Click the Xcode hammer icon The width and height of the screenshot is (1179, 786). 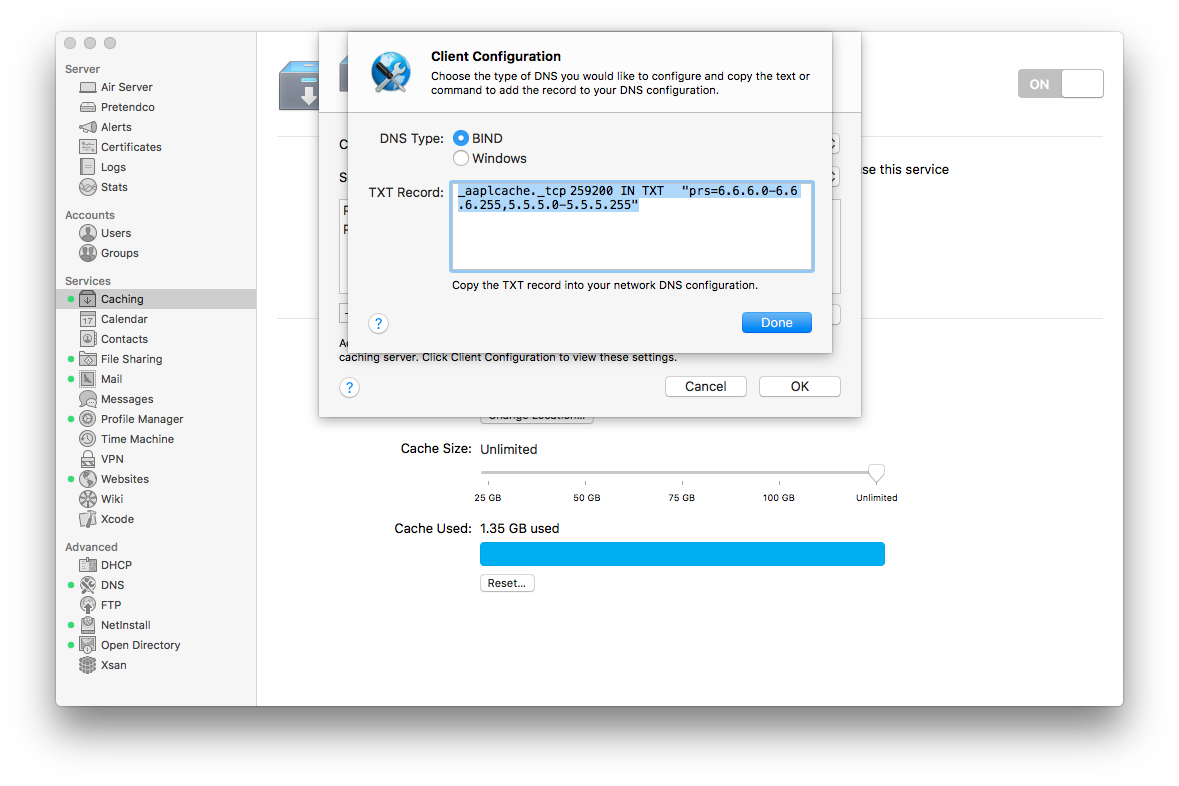click(x=87, y=519)
